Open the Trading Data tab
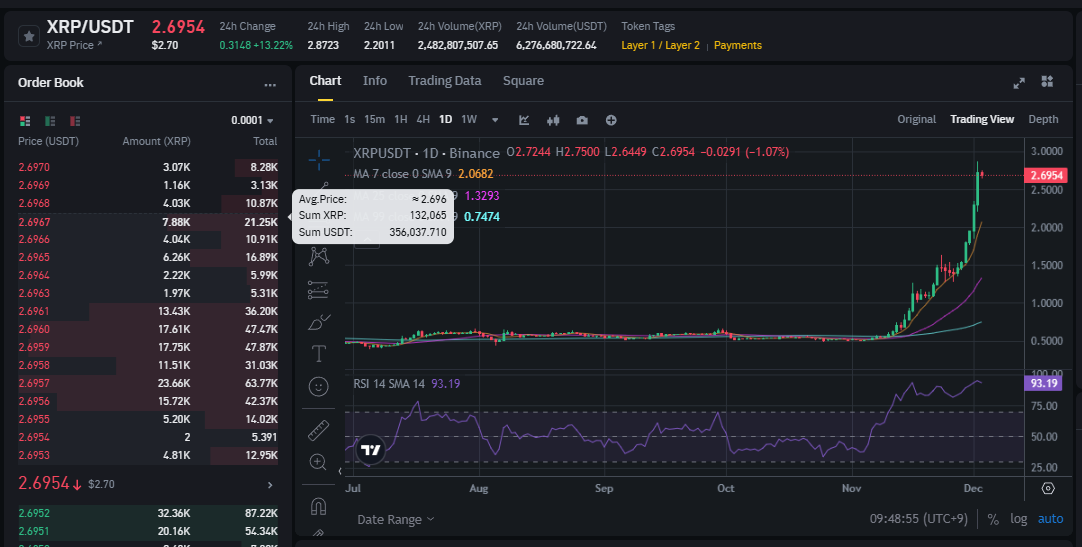1082x547 pixels. coord(444,81)
